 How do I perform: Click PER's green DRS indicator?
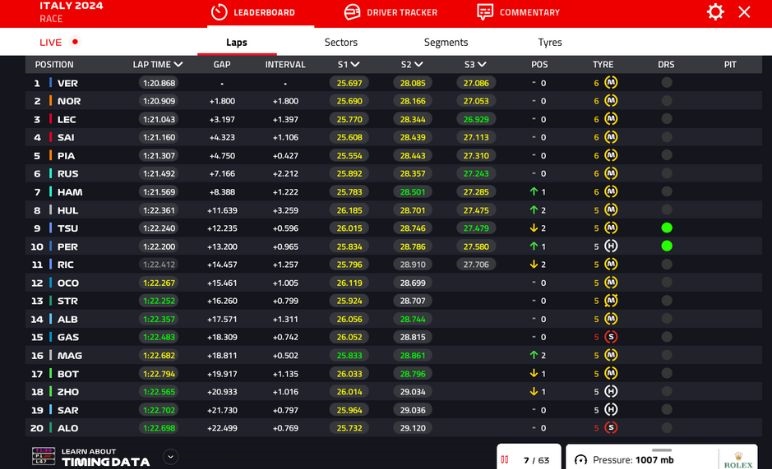[666, 246]
